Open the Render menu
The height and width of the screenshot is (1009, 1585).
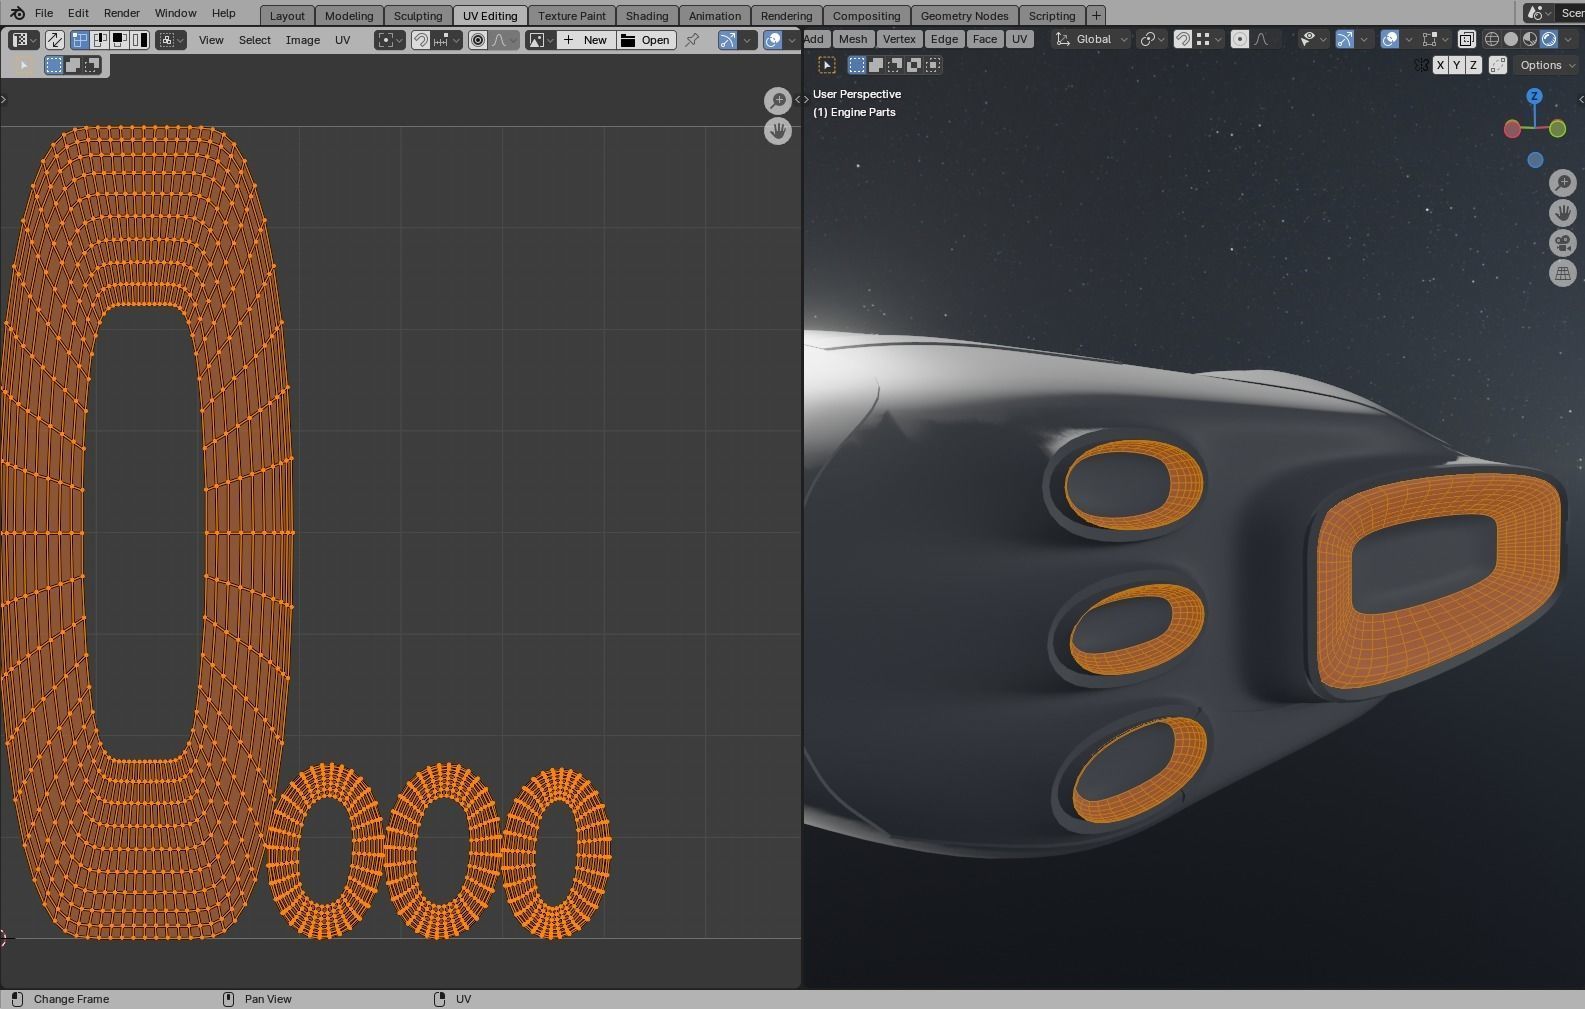[x=122, y=13]
